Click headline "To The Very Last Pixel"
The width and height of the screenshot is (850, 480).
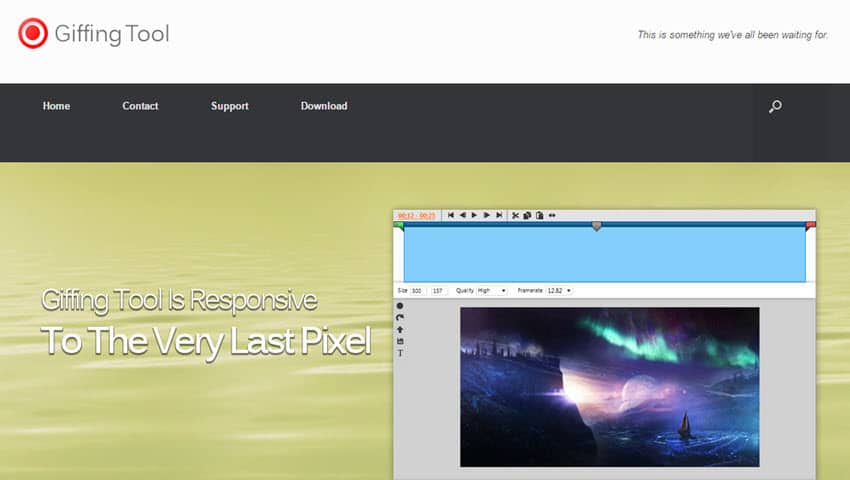[x=206, y=342]
